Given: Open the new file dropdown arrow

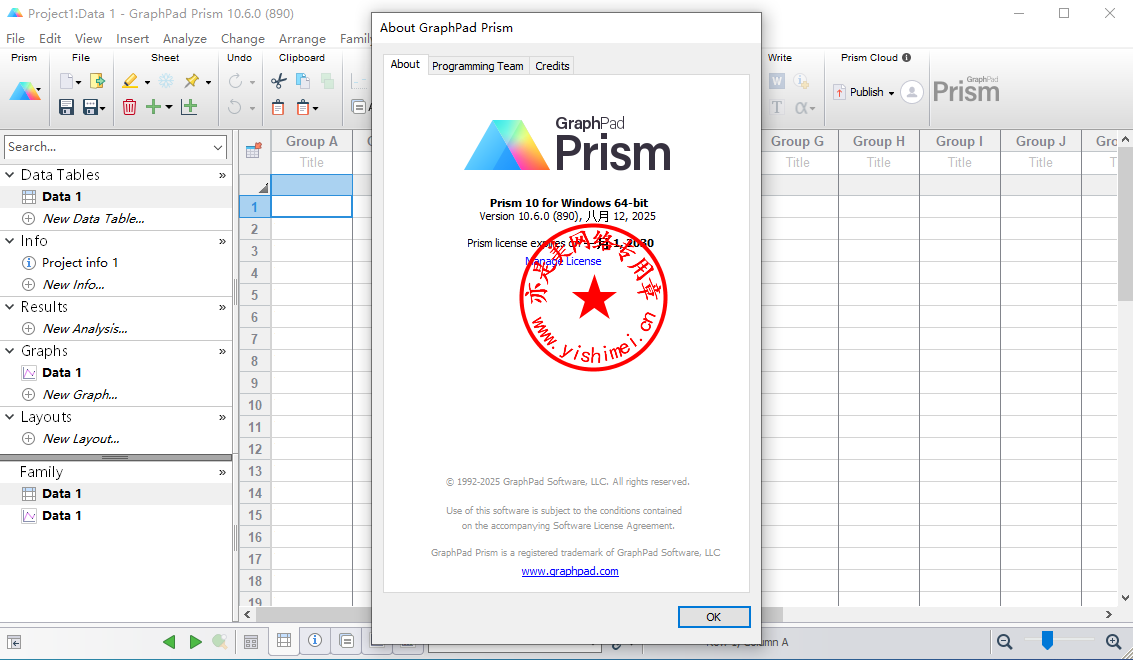Looking at the screenshot, I should (78, 82).
